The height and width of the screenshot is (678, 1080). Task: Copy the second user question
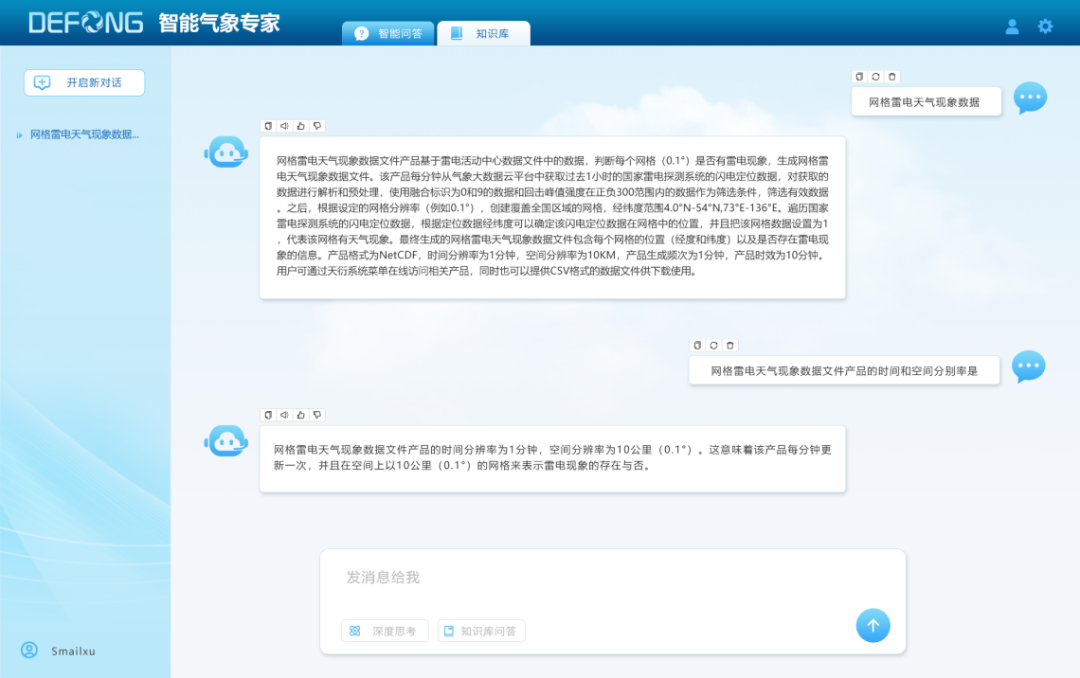point(697,345)
